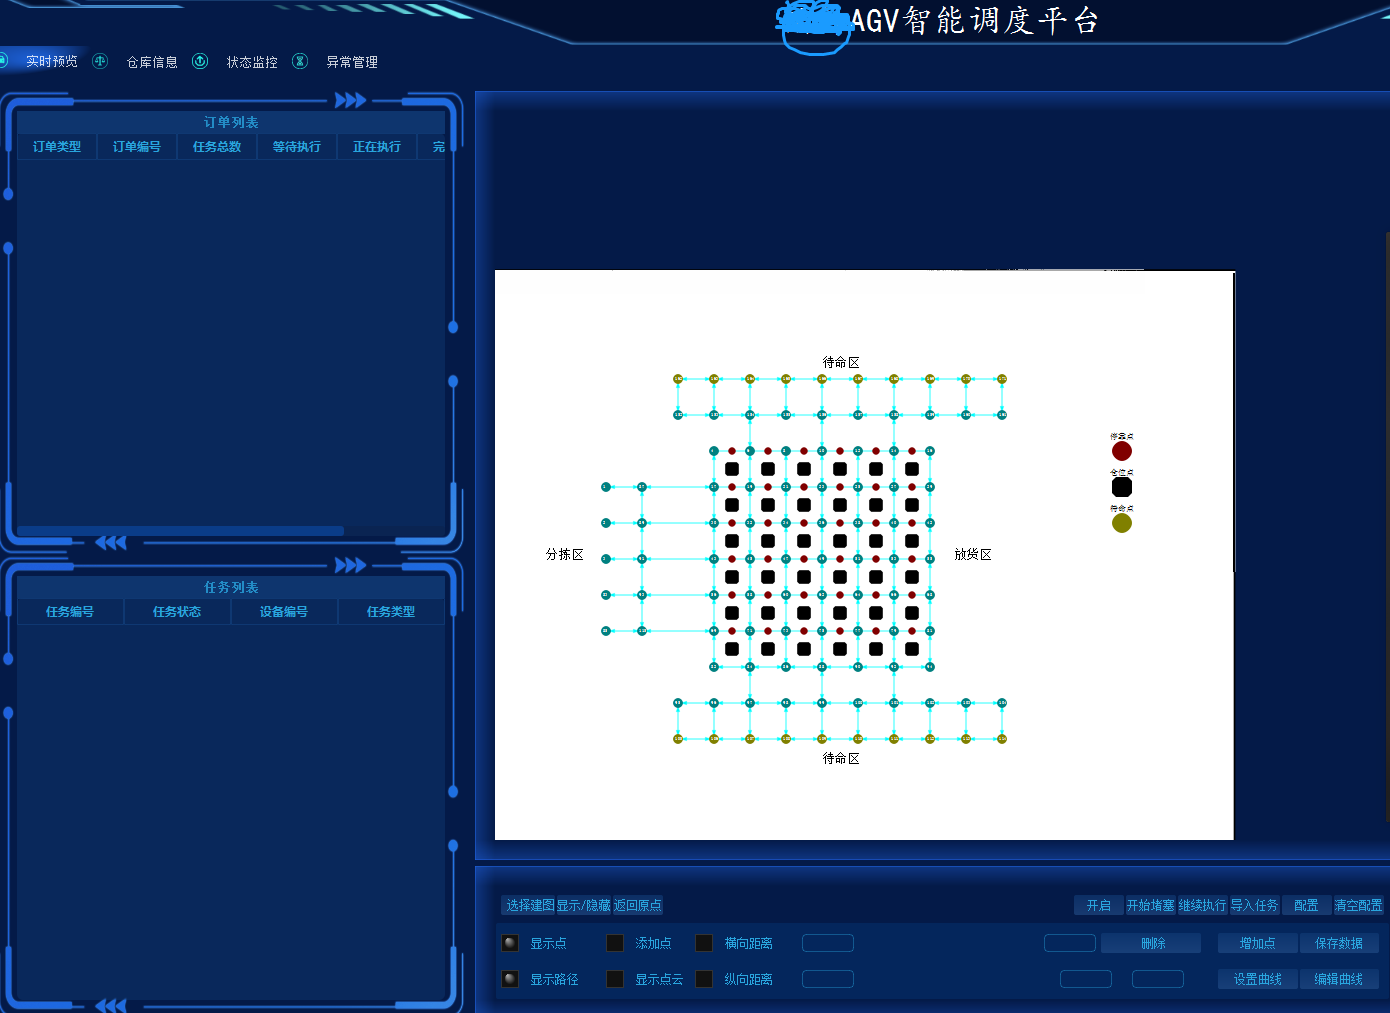
Task: Enable the 添加点 checkbox
Action: coord(615,943)
